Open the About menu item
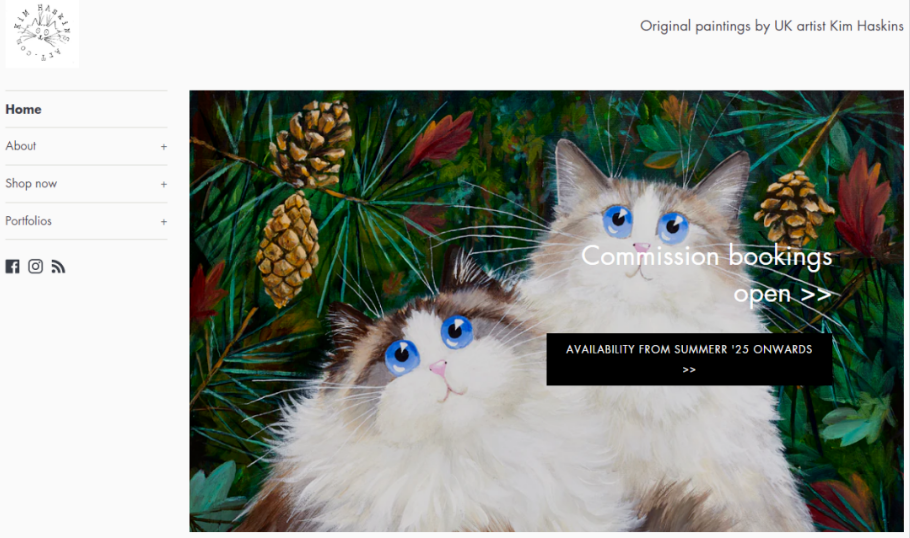910x538 pixels. click(x=20, y=146)
